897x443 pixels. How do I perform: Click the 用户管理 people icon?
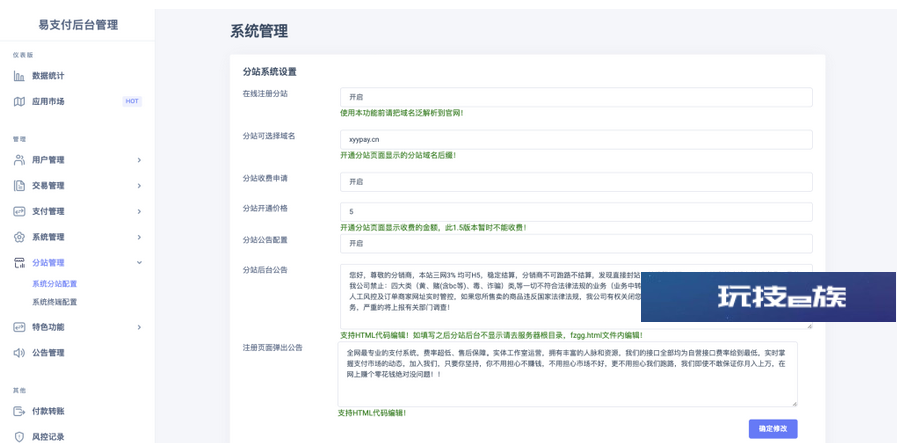pyautogui.click(x=19, y=160)
